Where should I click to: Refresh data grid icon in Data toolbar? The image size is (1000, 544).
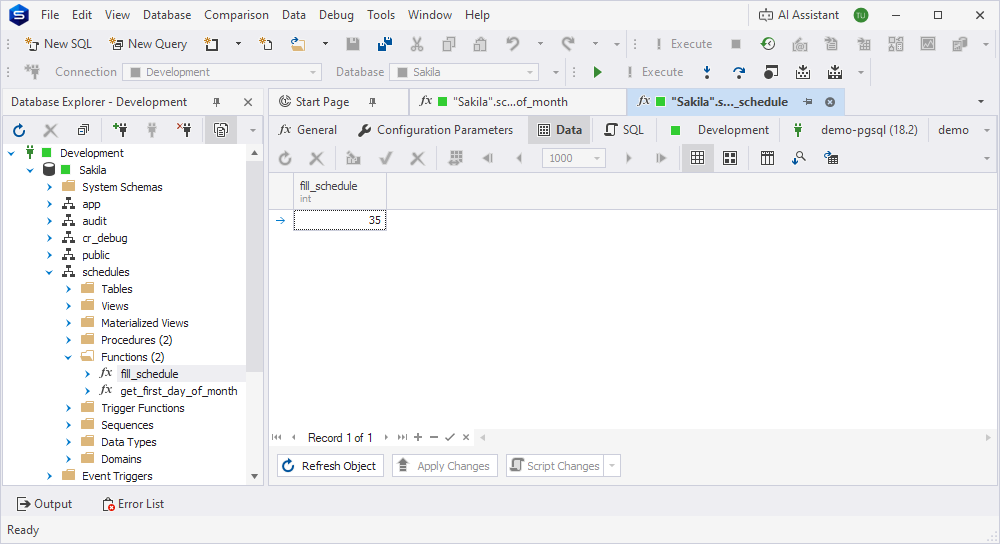tap(285, 158)
